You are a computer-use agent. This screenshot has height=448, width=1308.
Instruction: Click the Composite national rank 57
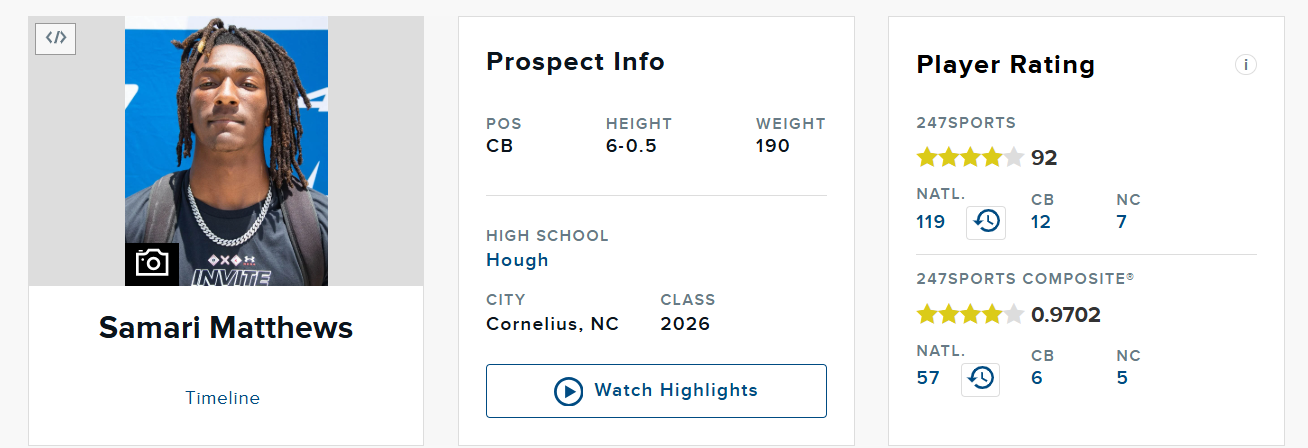(x=928, y=378)
